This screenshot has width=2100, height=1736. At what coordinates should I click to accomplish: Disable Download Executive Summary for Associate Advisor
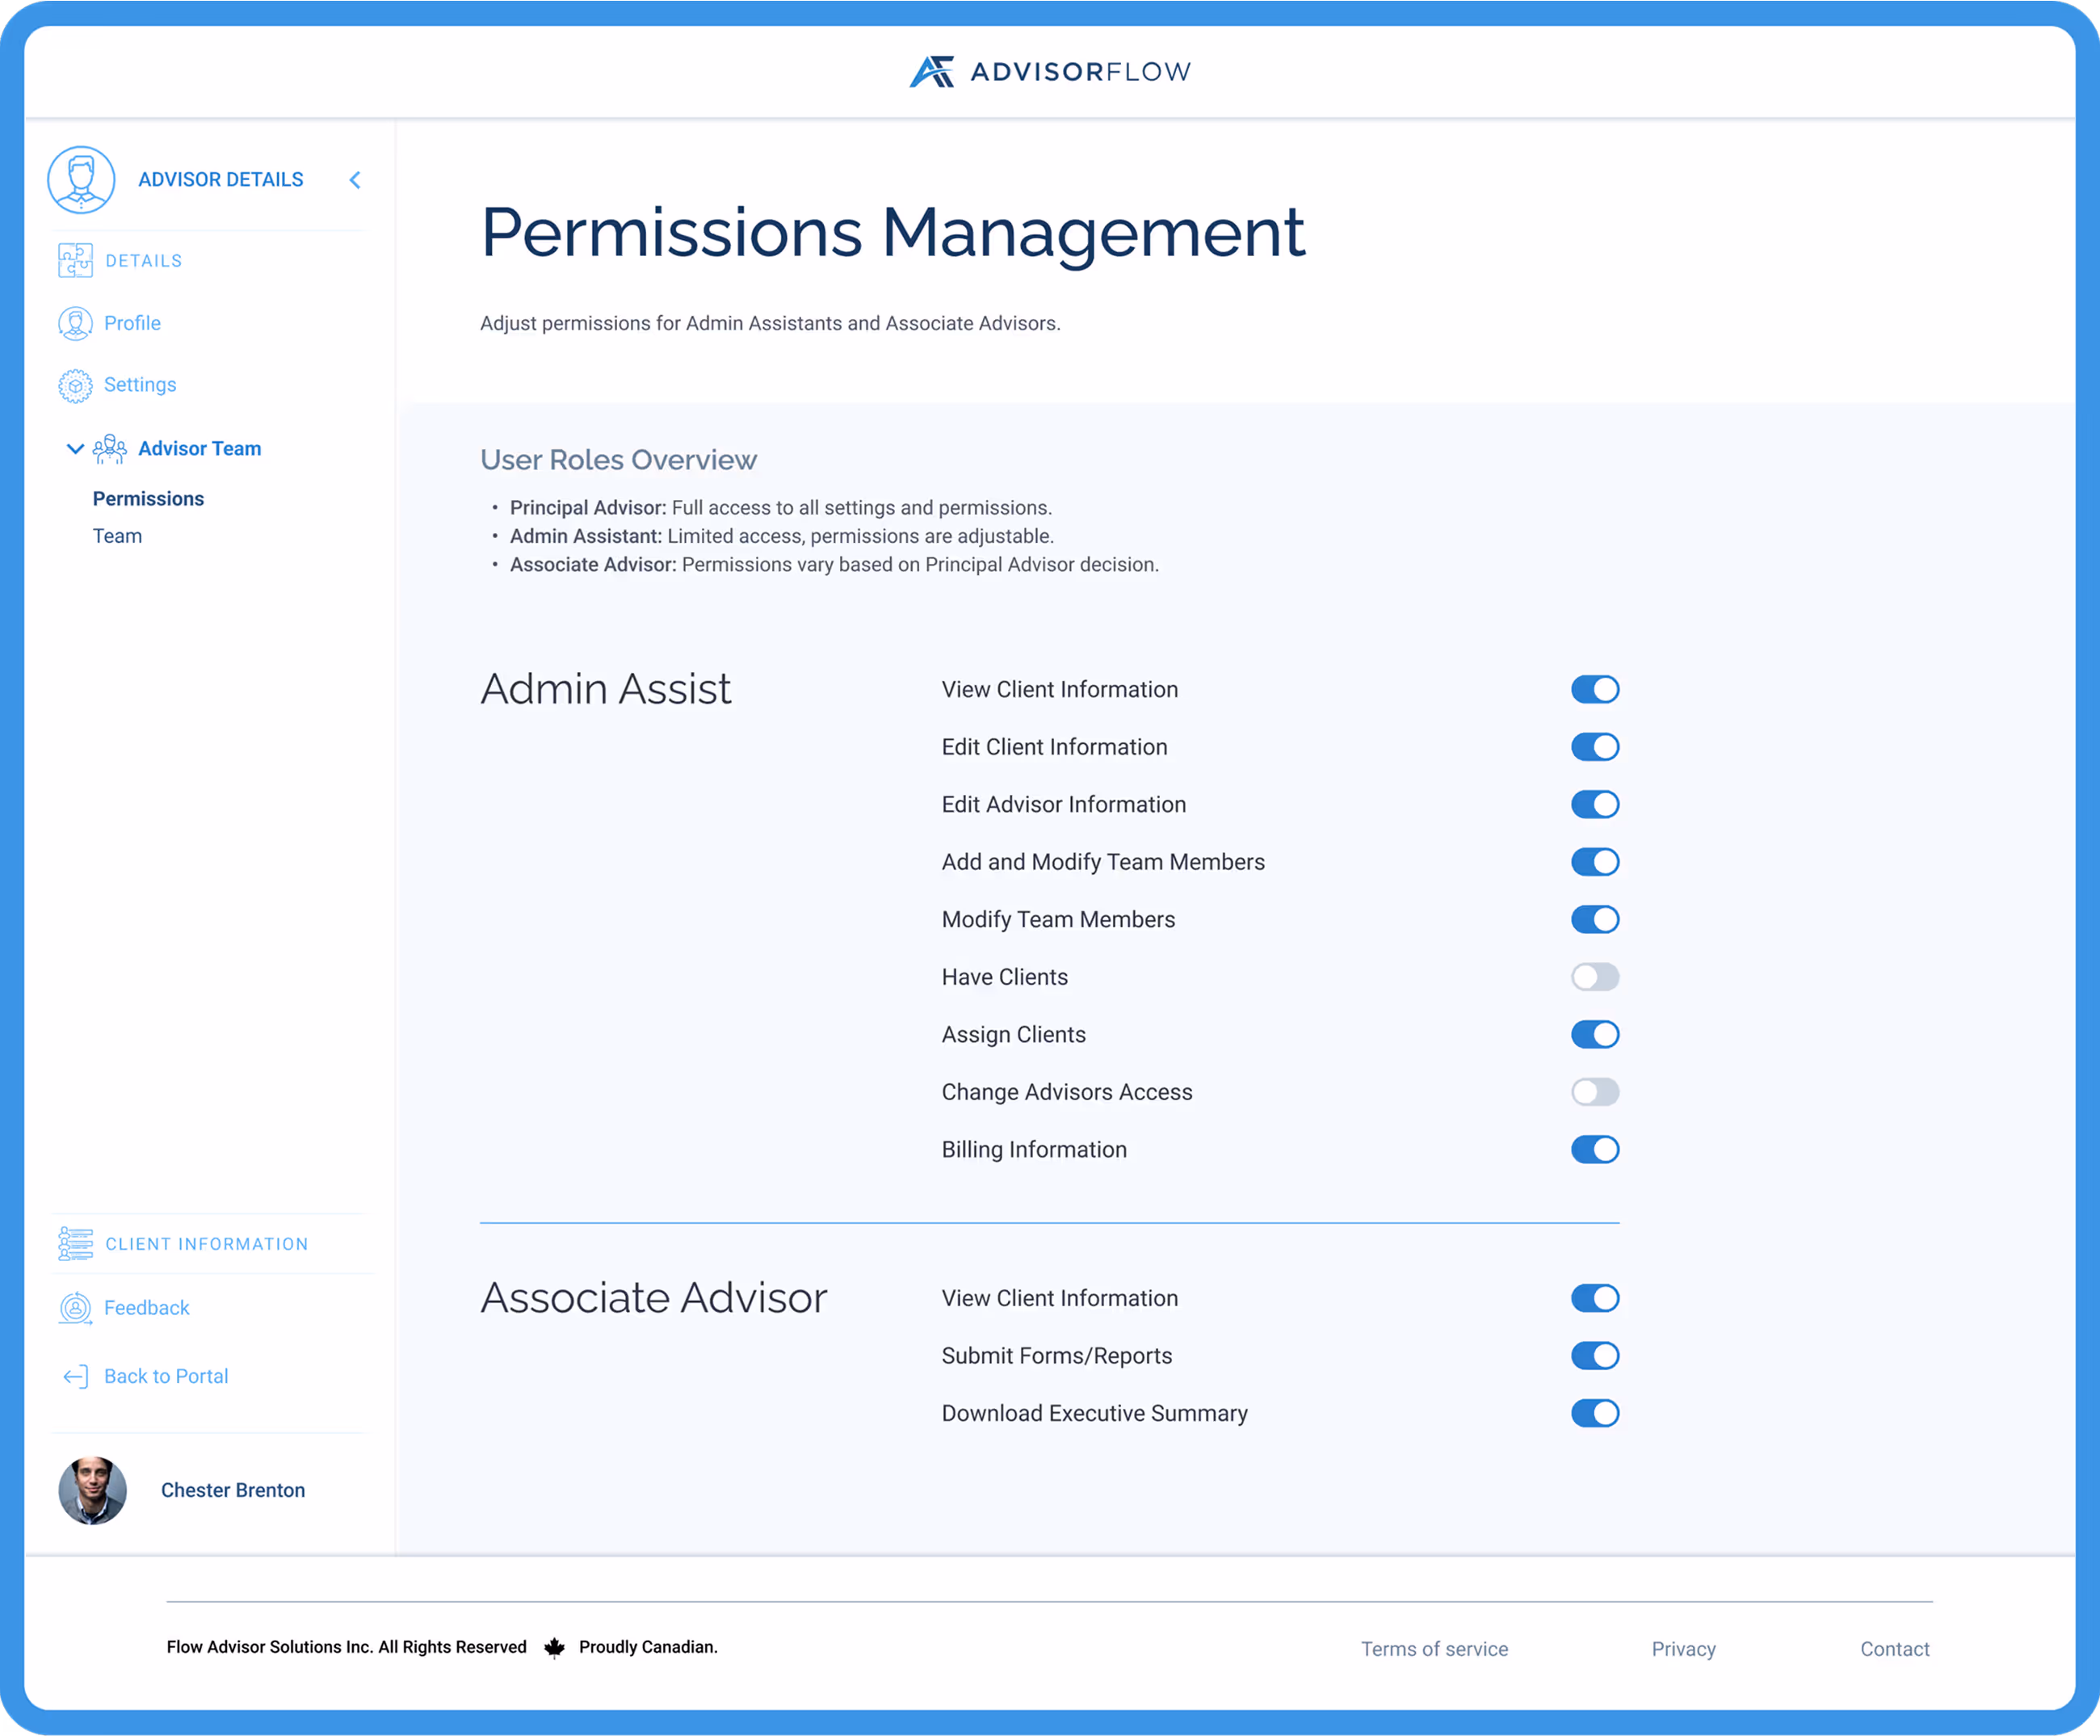click(x=1595, y=1413)
